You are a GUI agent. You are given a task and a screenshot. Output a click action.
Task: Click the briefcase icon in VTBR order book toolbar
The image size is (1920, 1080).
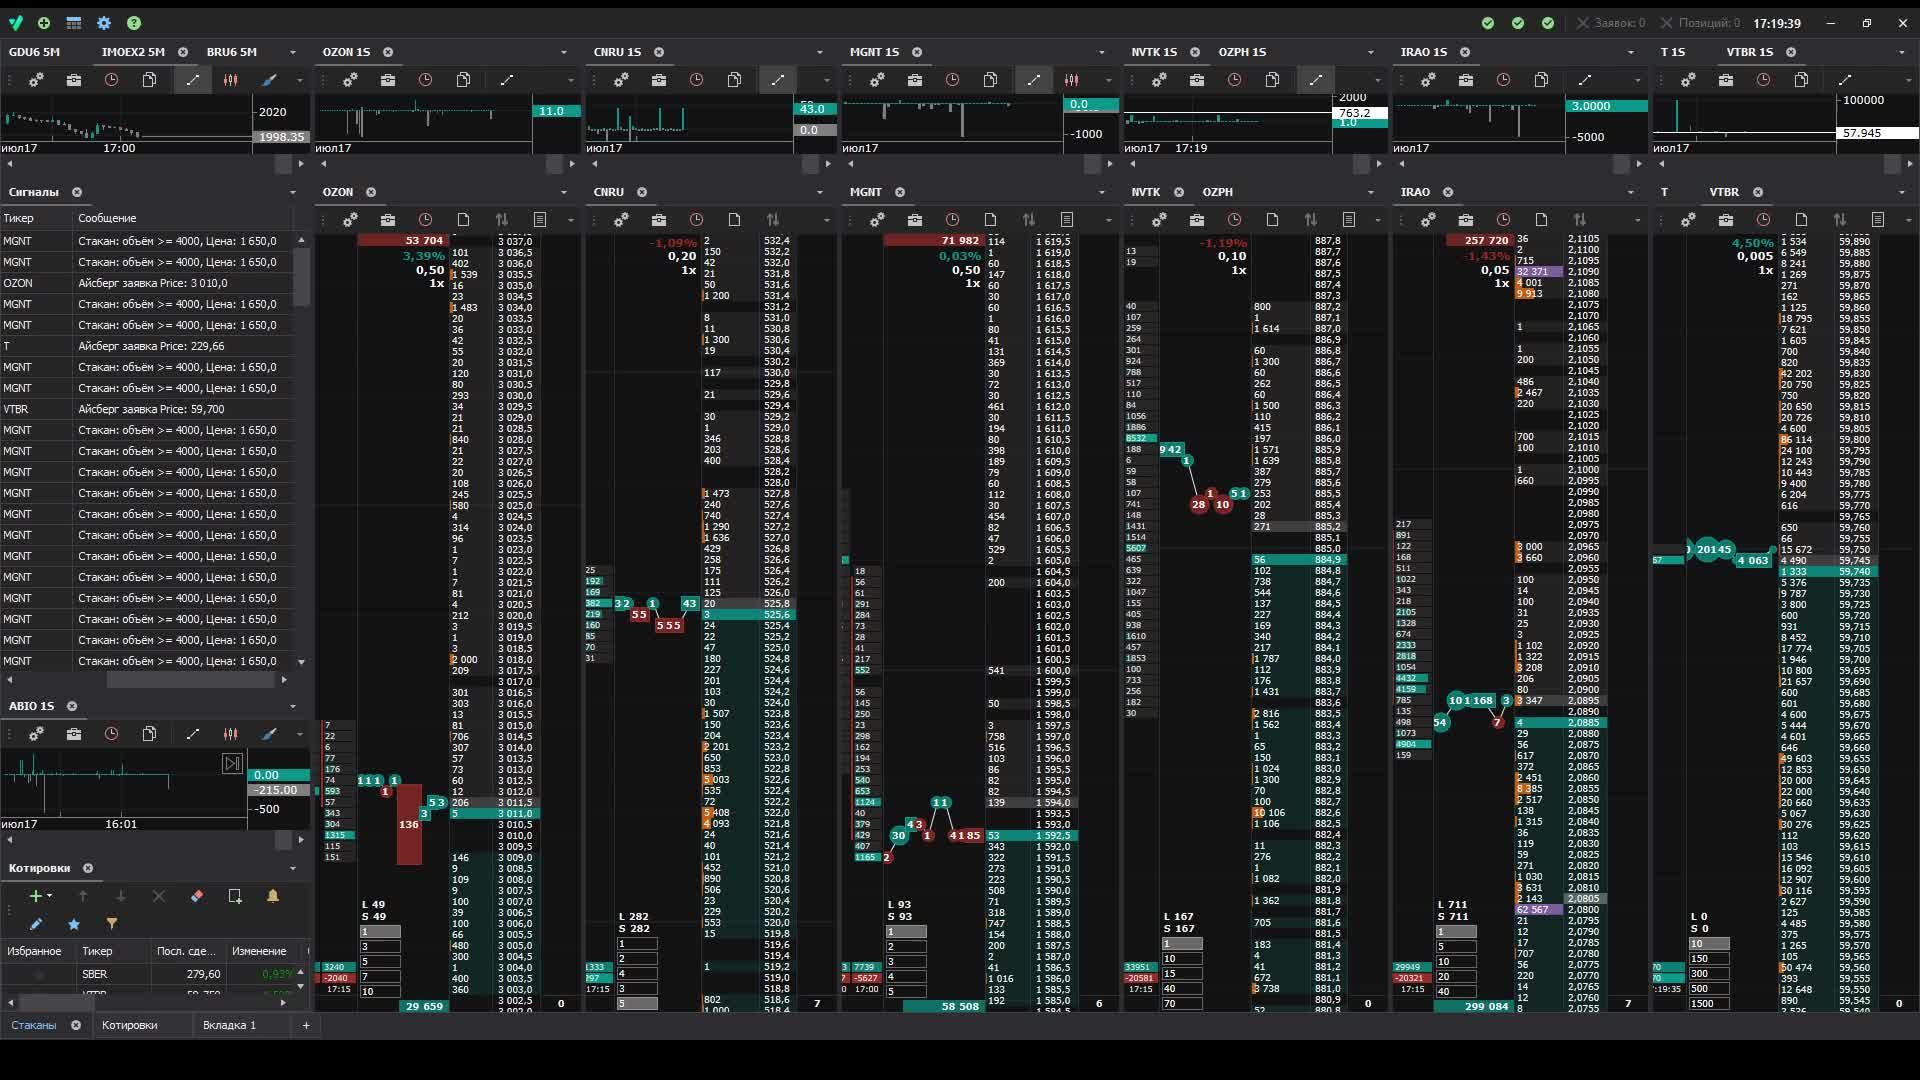pos(1726,219)
